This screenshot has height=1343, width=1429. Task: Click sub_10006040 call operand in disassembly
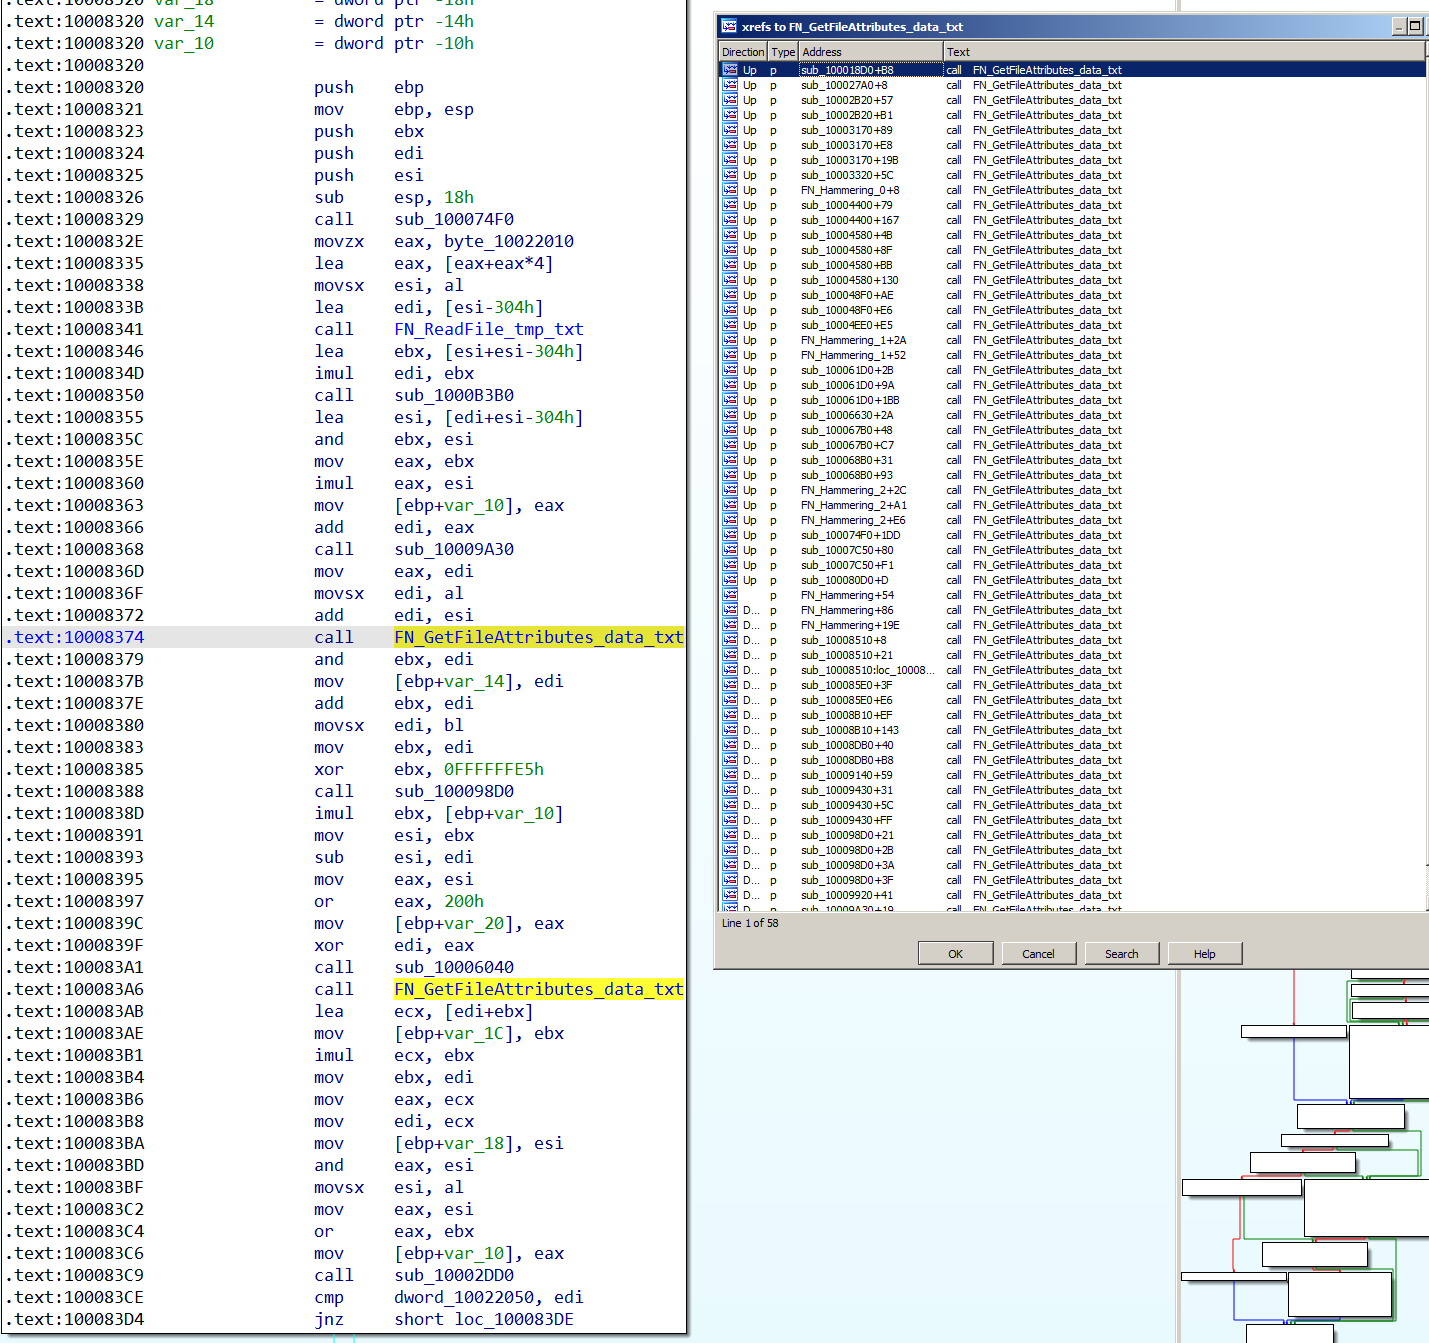pos(453,967)
